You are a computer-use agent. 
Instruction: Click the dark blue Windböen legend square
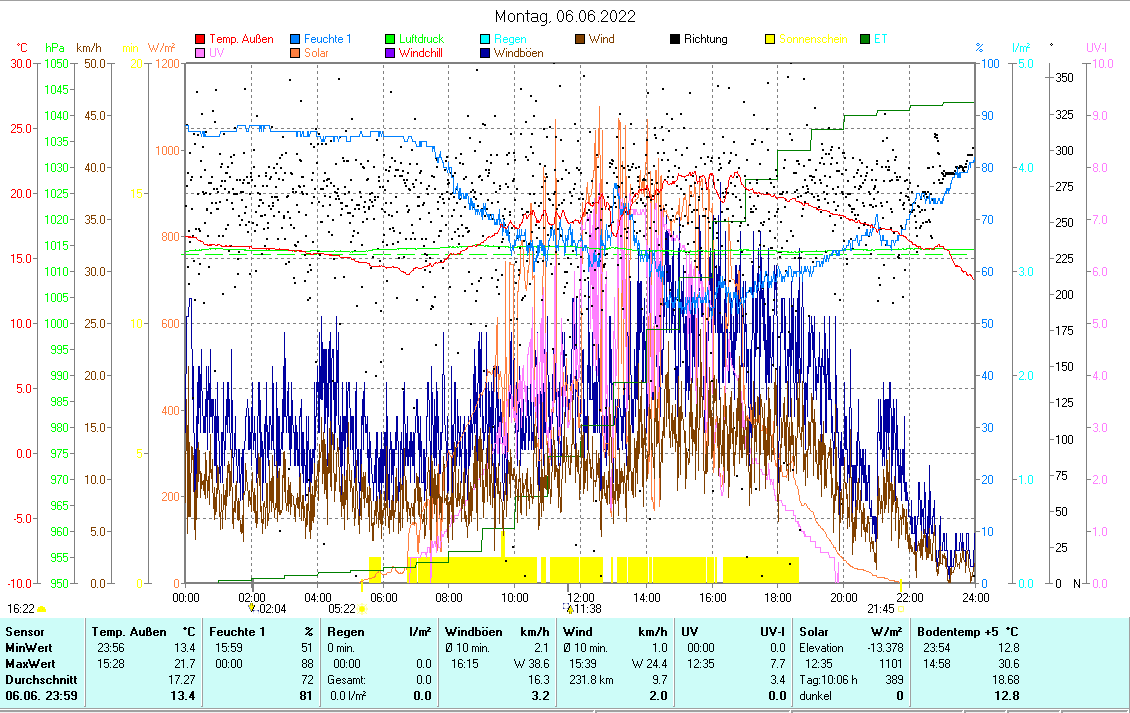tap(485, 53)
